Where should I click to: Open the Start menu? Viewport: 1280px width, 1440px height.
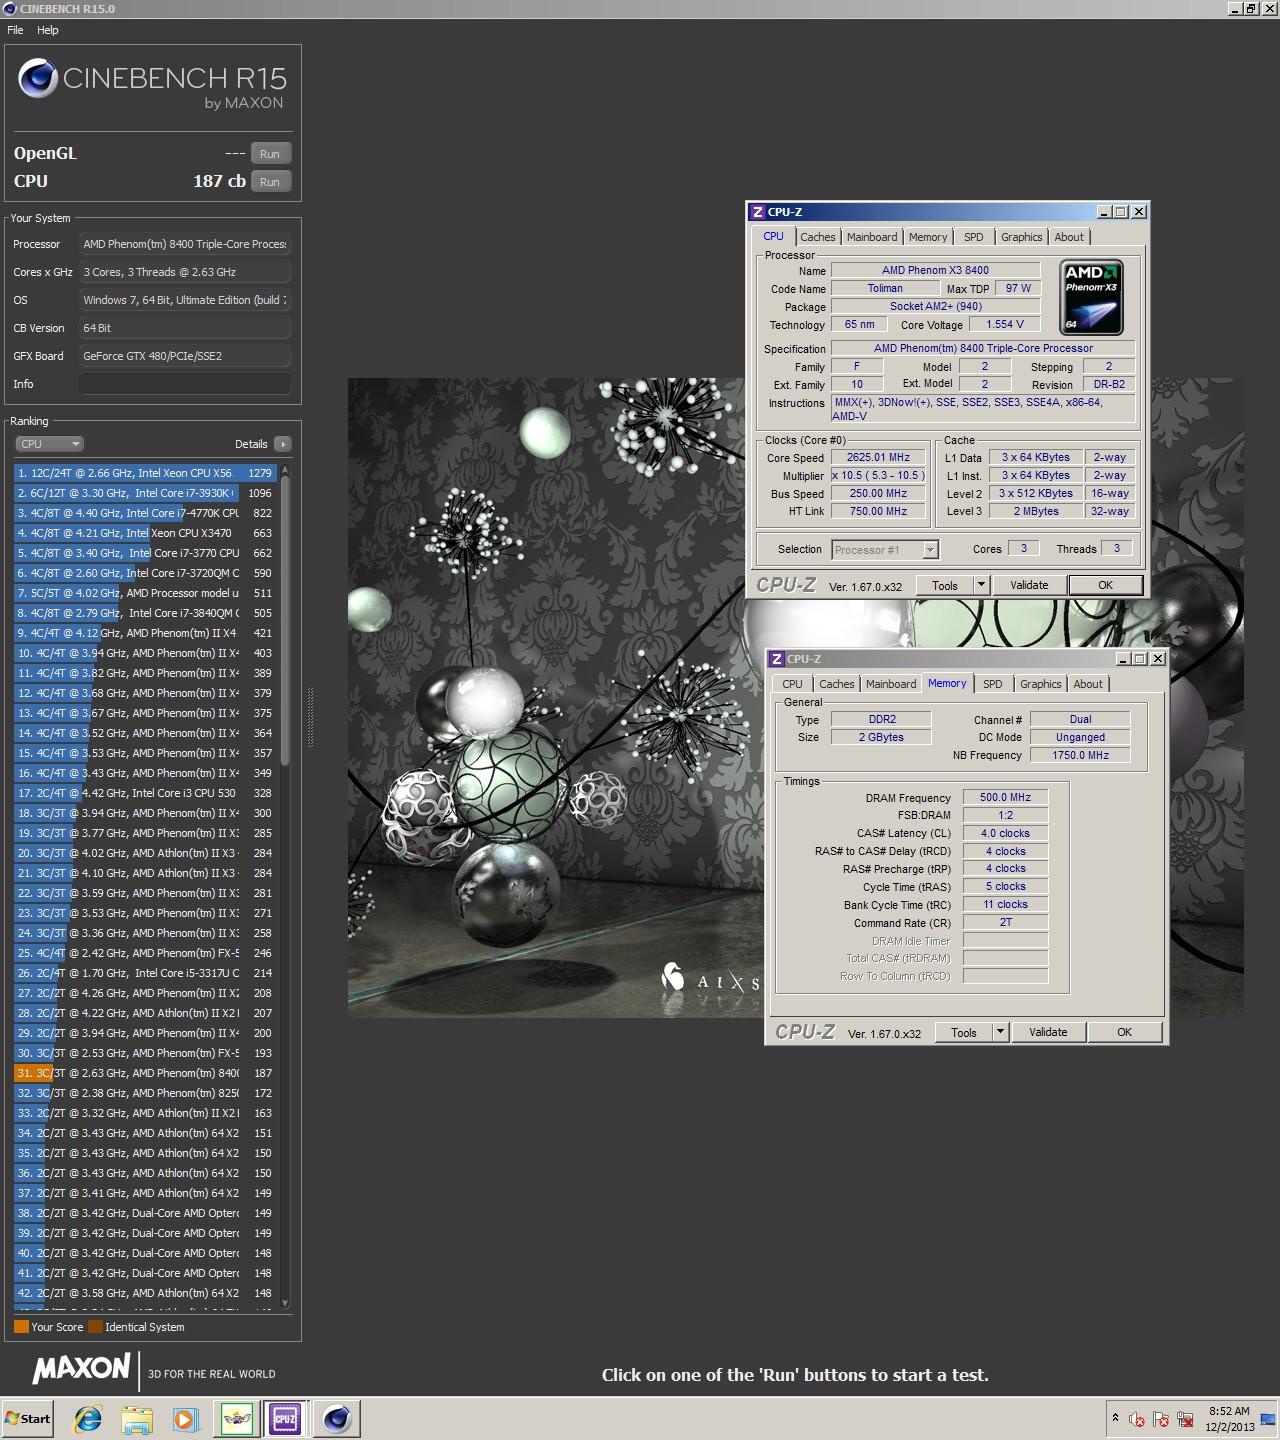[x=28, y=1418]
